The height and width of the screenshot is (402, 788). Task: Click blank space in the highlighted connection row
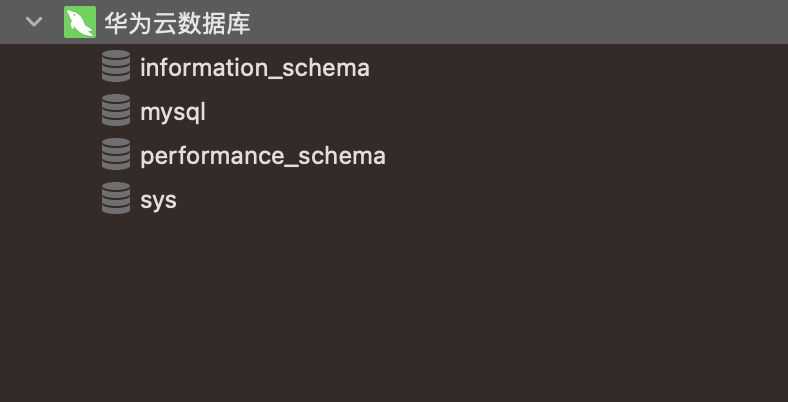520,22
